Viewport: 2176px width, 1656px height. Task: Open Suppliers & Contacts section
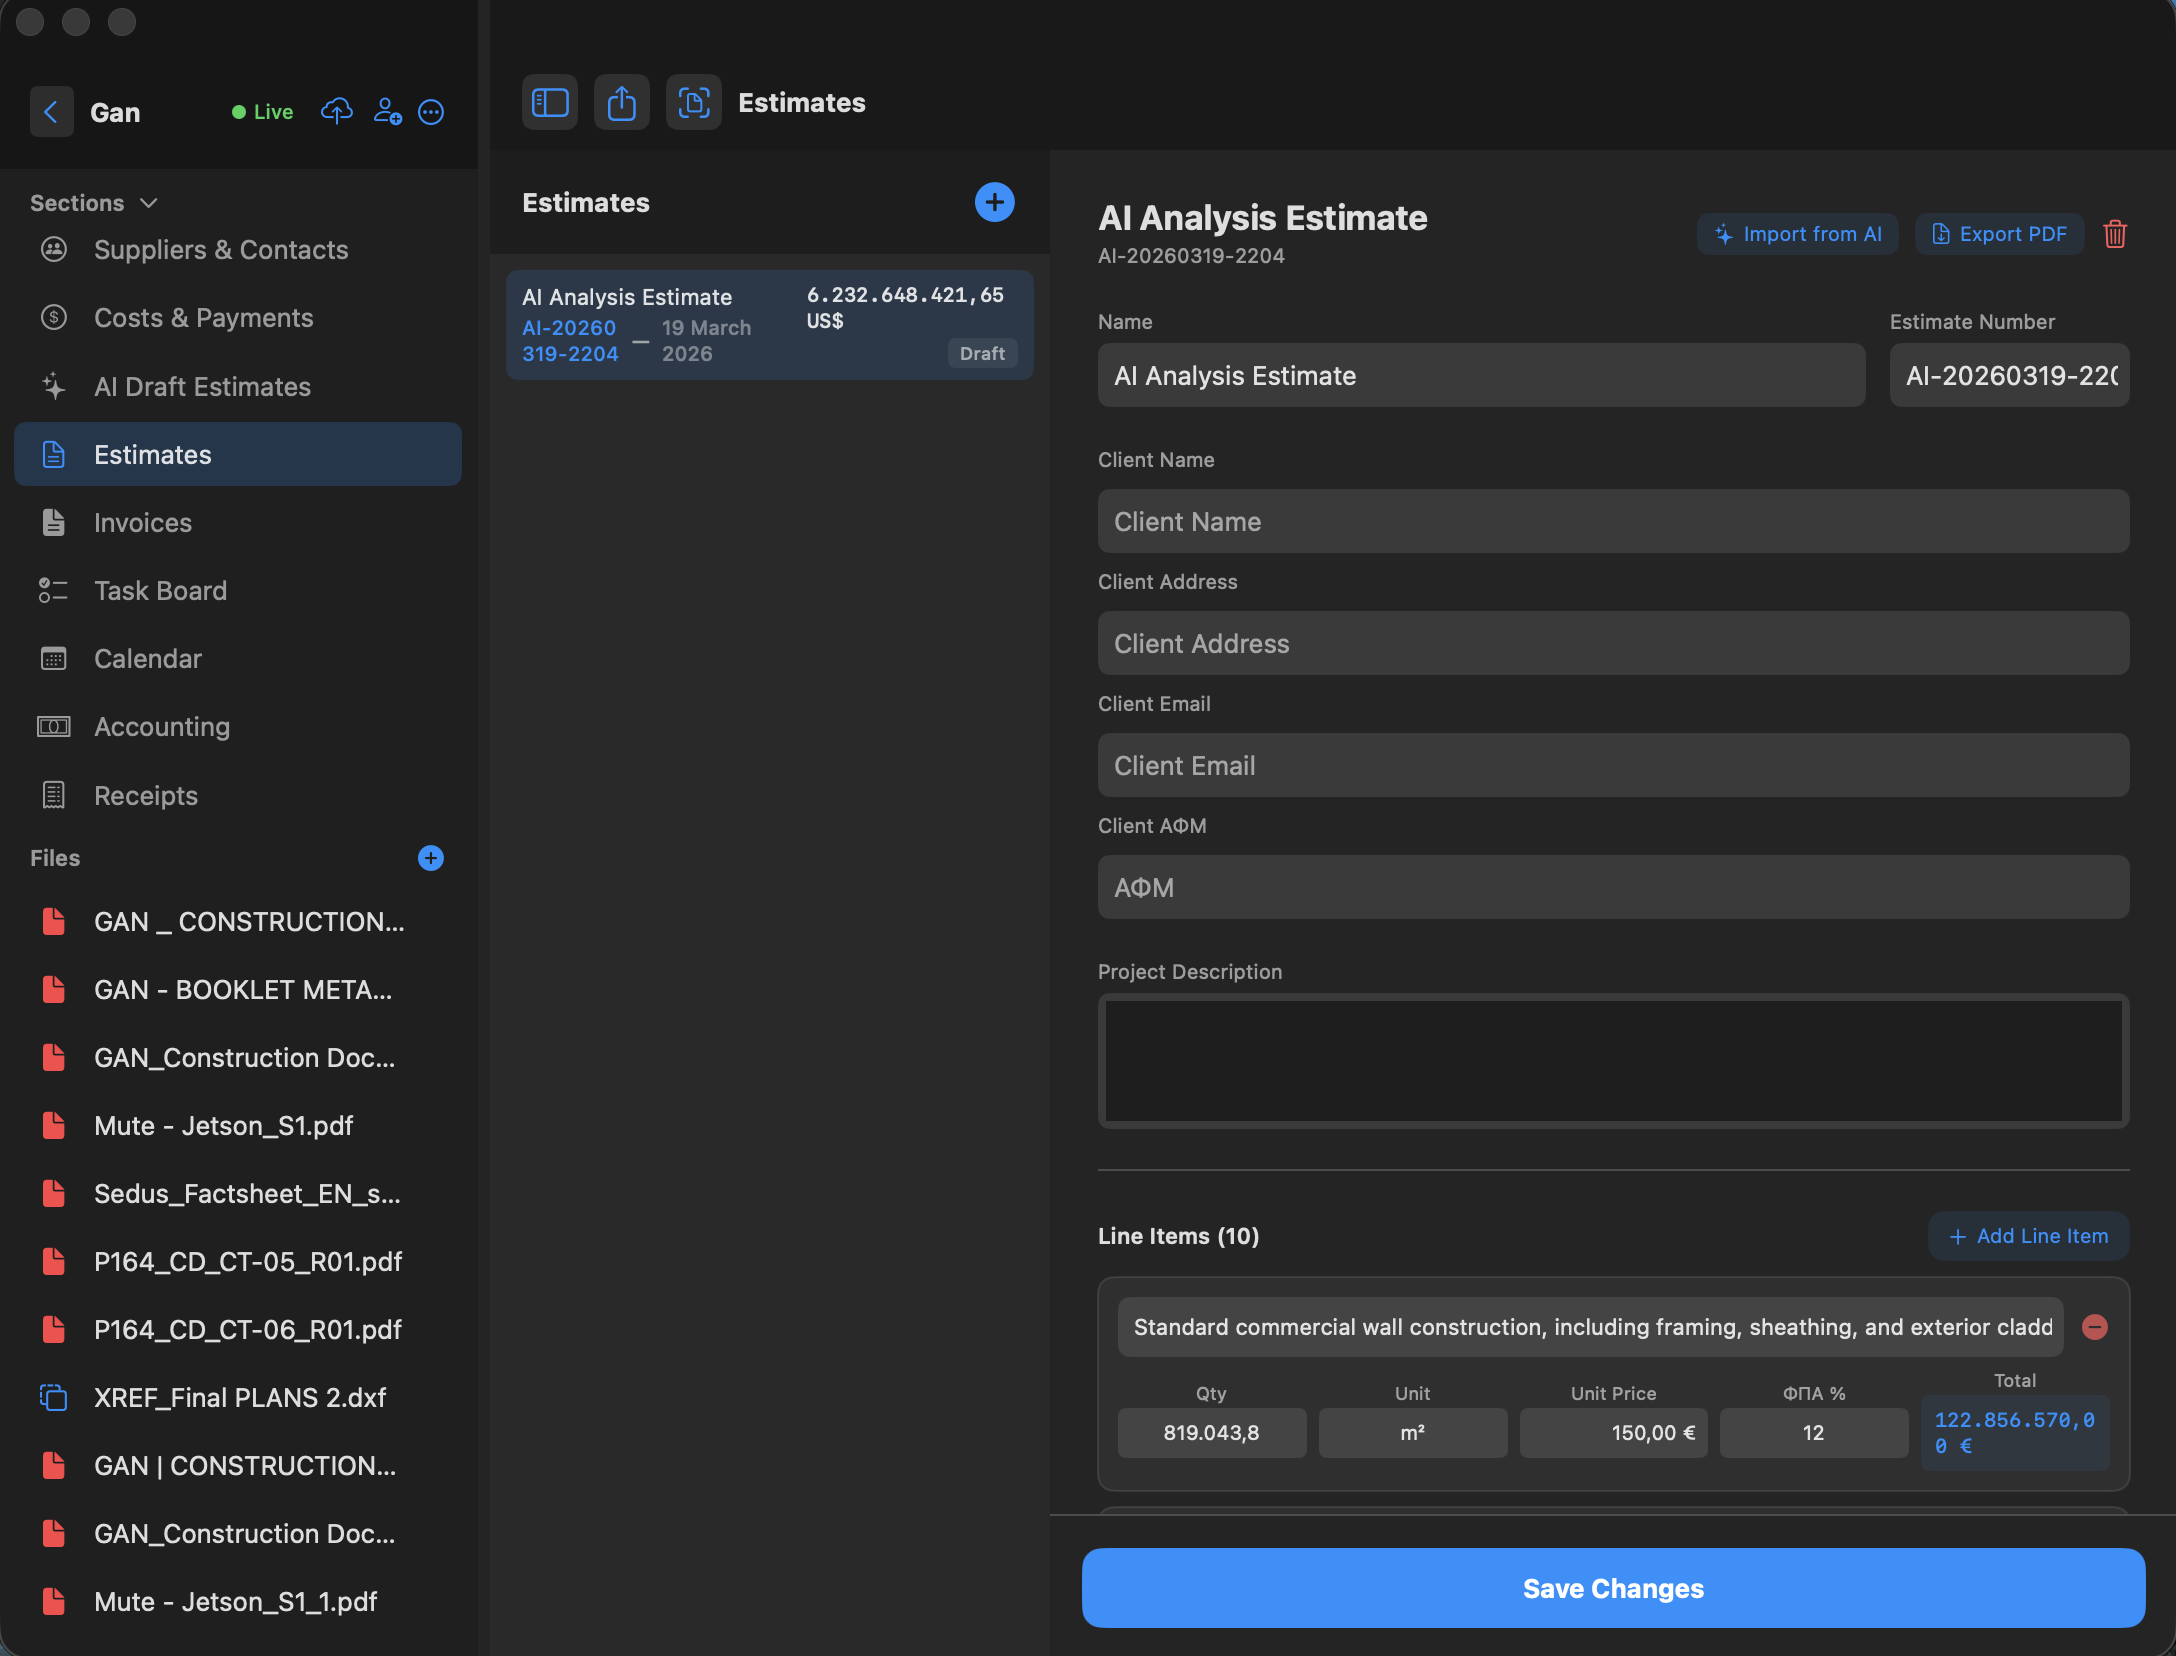tap(238, 250)
